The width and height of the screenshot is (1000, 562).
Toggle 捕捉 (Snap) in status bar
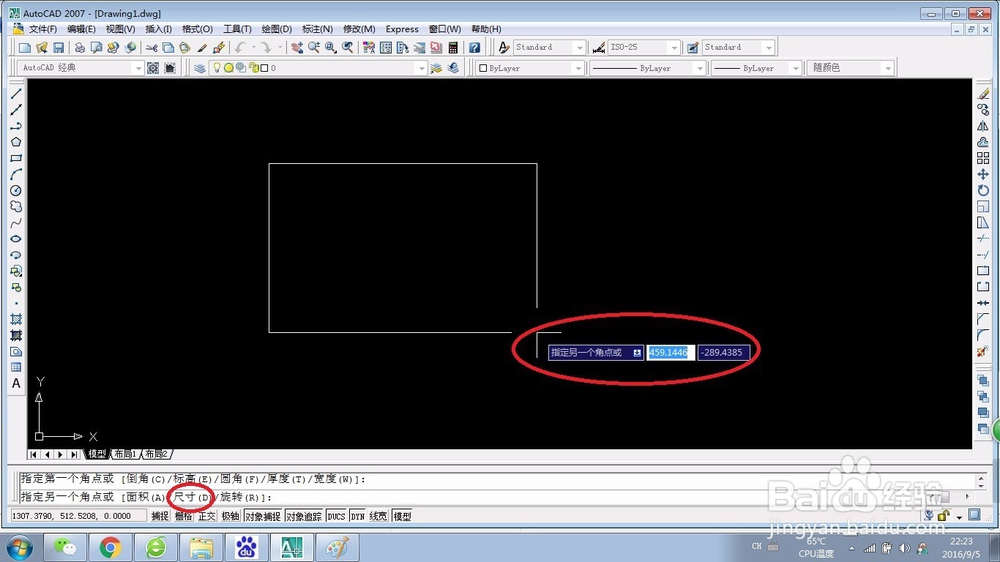[x=160, y=516]
